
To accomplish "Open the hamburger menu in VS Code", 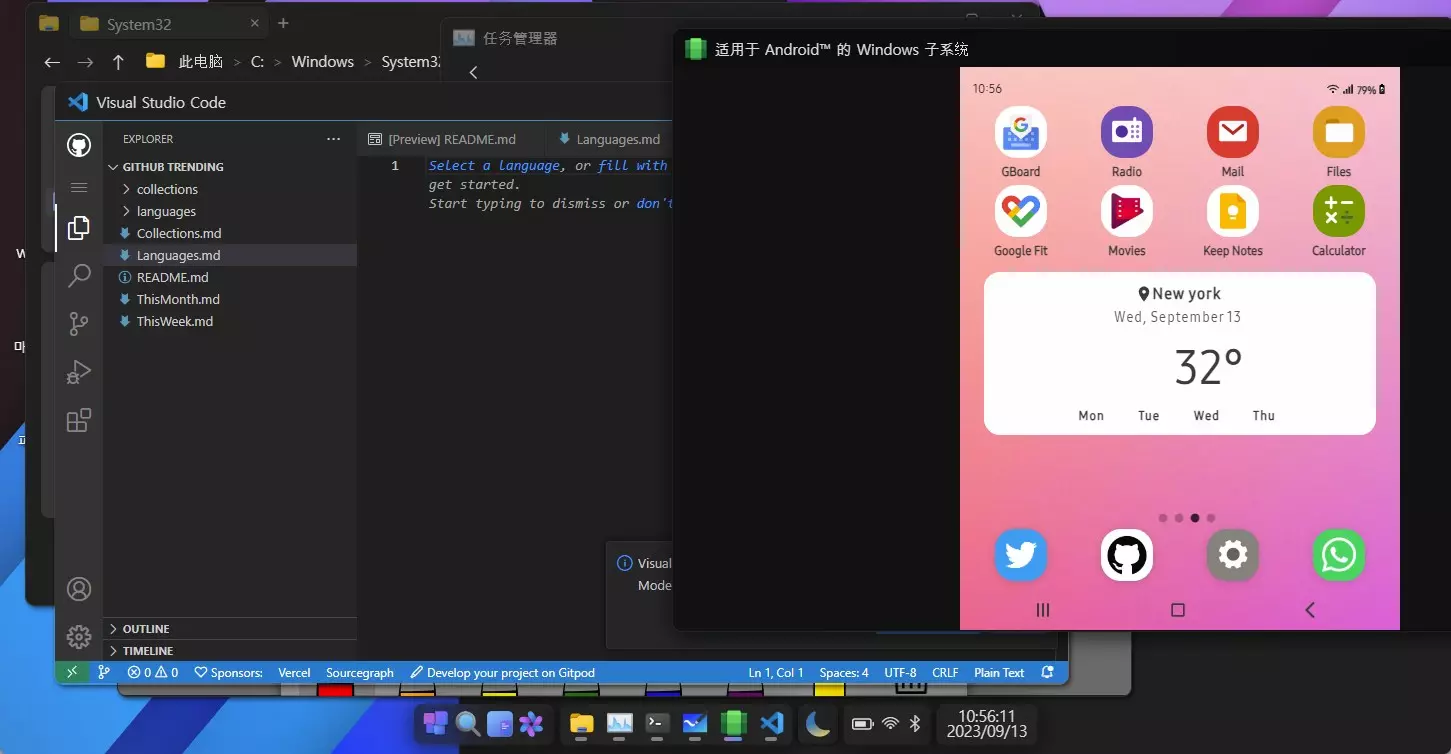I will [79, 187].
